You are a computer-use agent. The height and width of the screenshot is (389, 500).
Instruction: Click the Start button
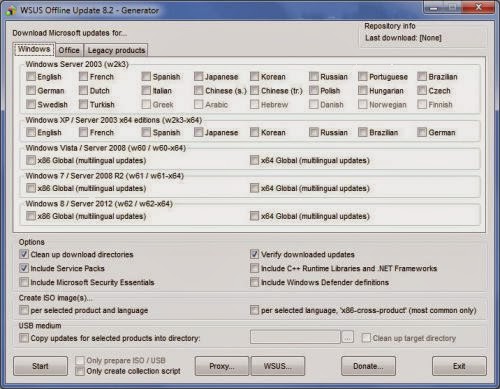coord(40,366)
